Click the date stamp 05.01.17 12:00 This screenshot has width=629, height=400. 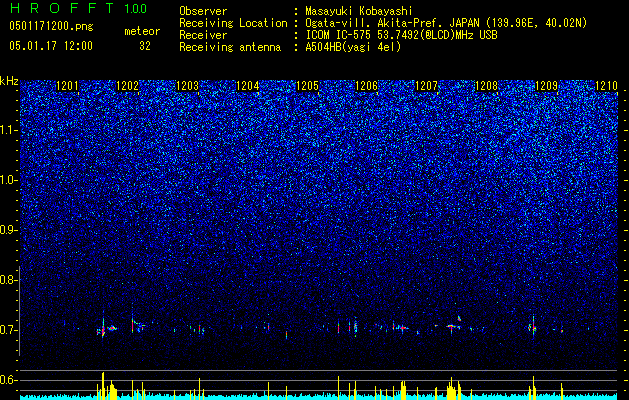[51, 46]
